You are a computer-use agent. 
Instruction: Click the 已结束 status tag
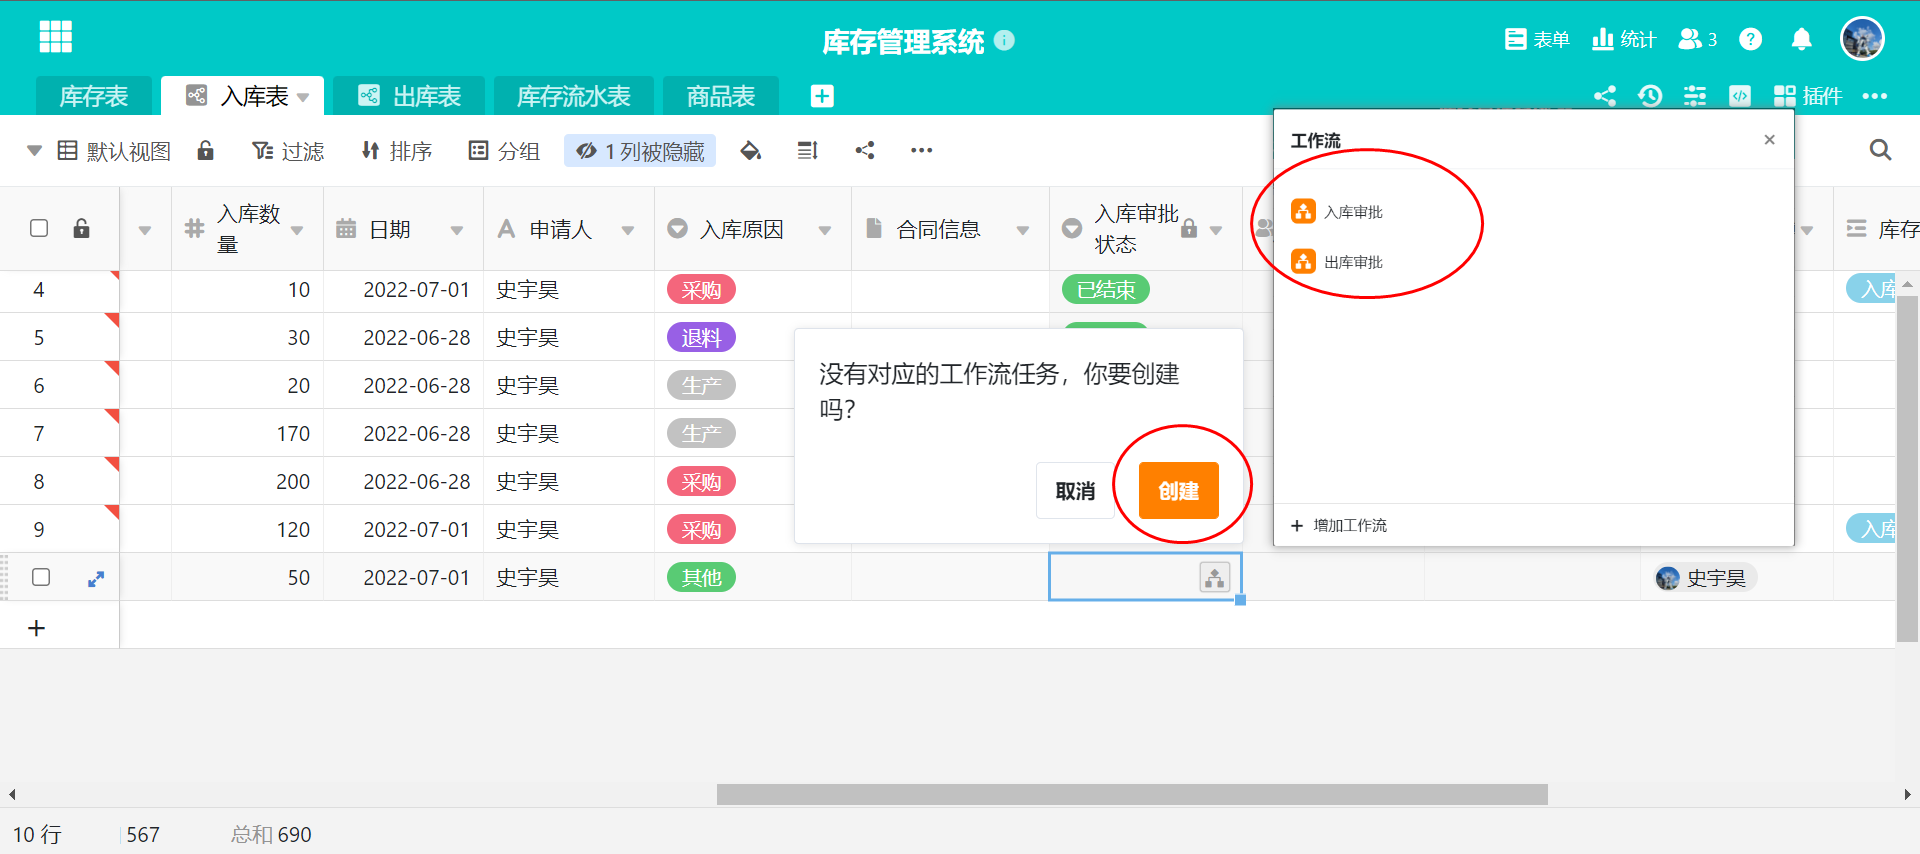[1106, 290]
